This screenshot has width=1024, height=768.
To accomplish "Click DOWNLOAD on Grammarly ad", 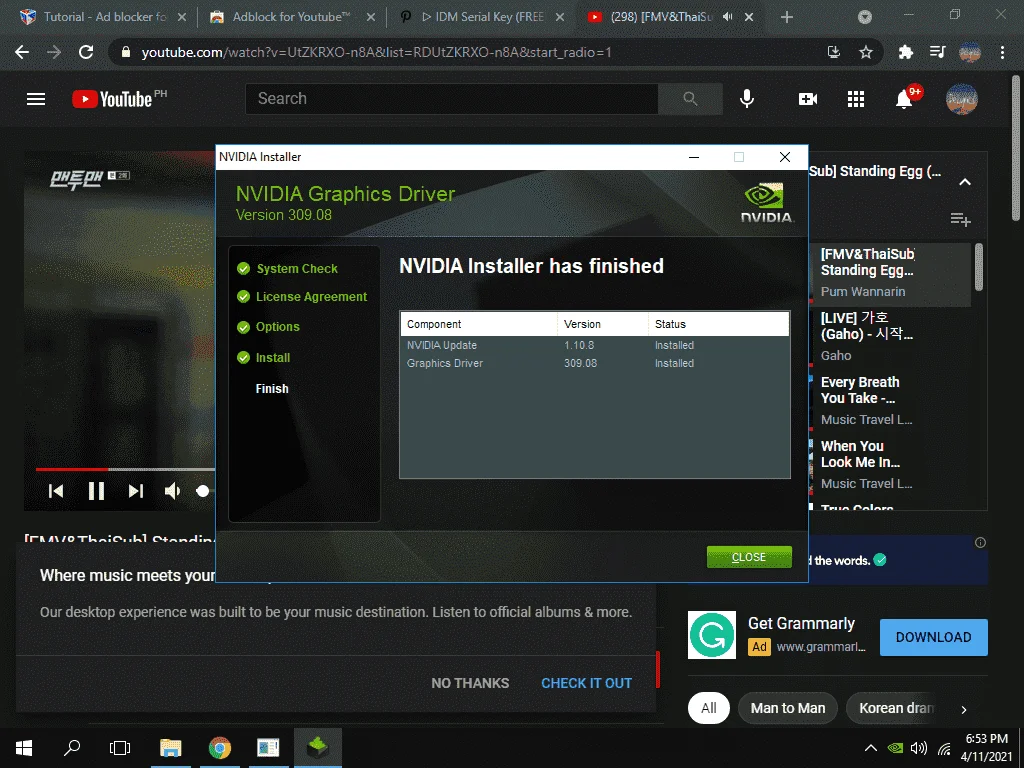I will pyautogui.click(x=933, y=637).
